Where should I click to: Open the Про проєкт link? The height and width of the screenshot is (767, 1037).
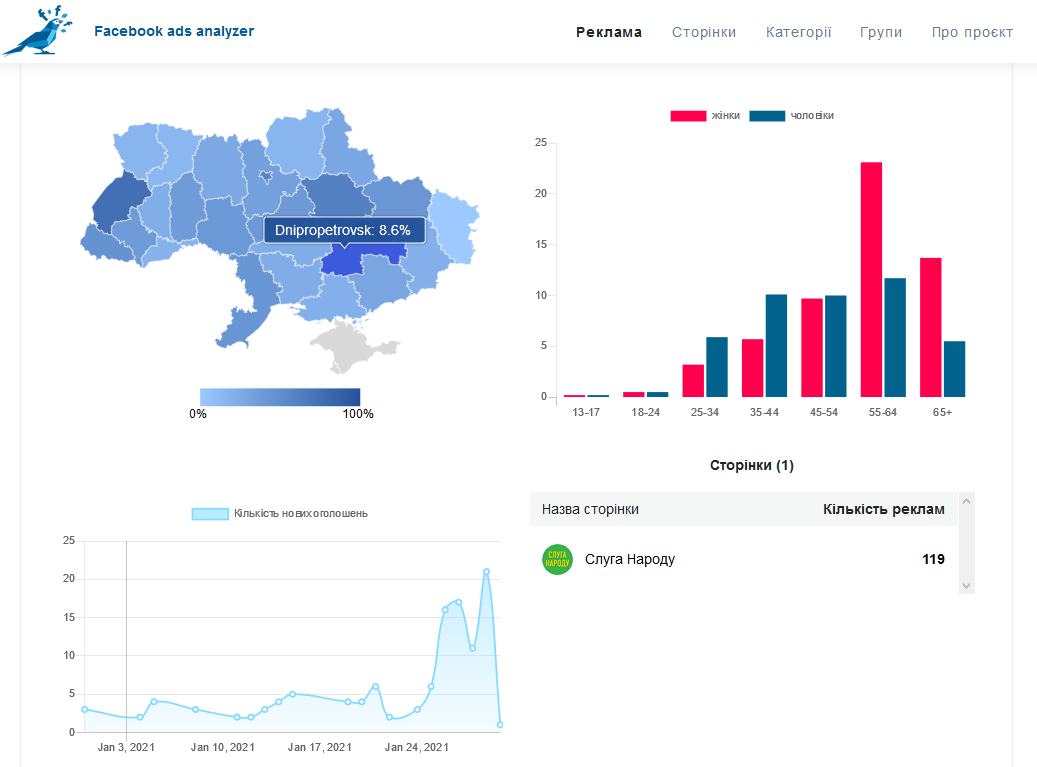click(972, 32)
